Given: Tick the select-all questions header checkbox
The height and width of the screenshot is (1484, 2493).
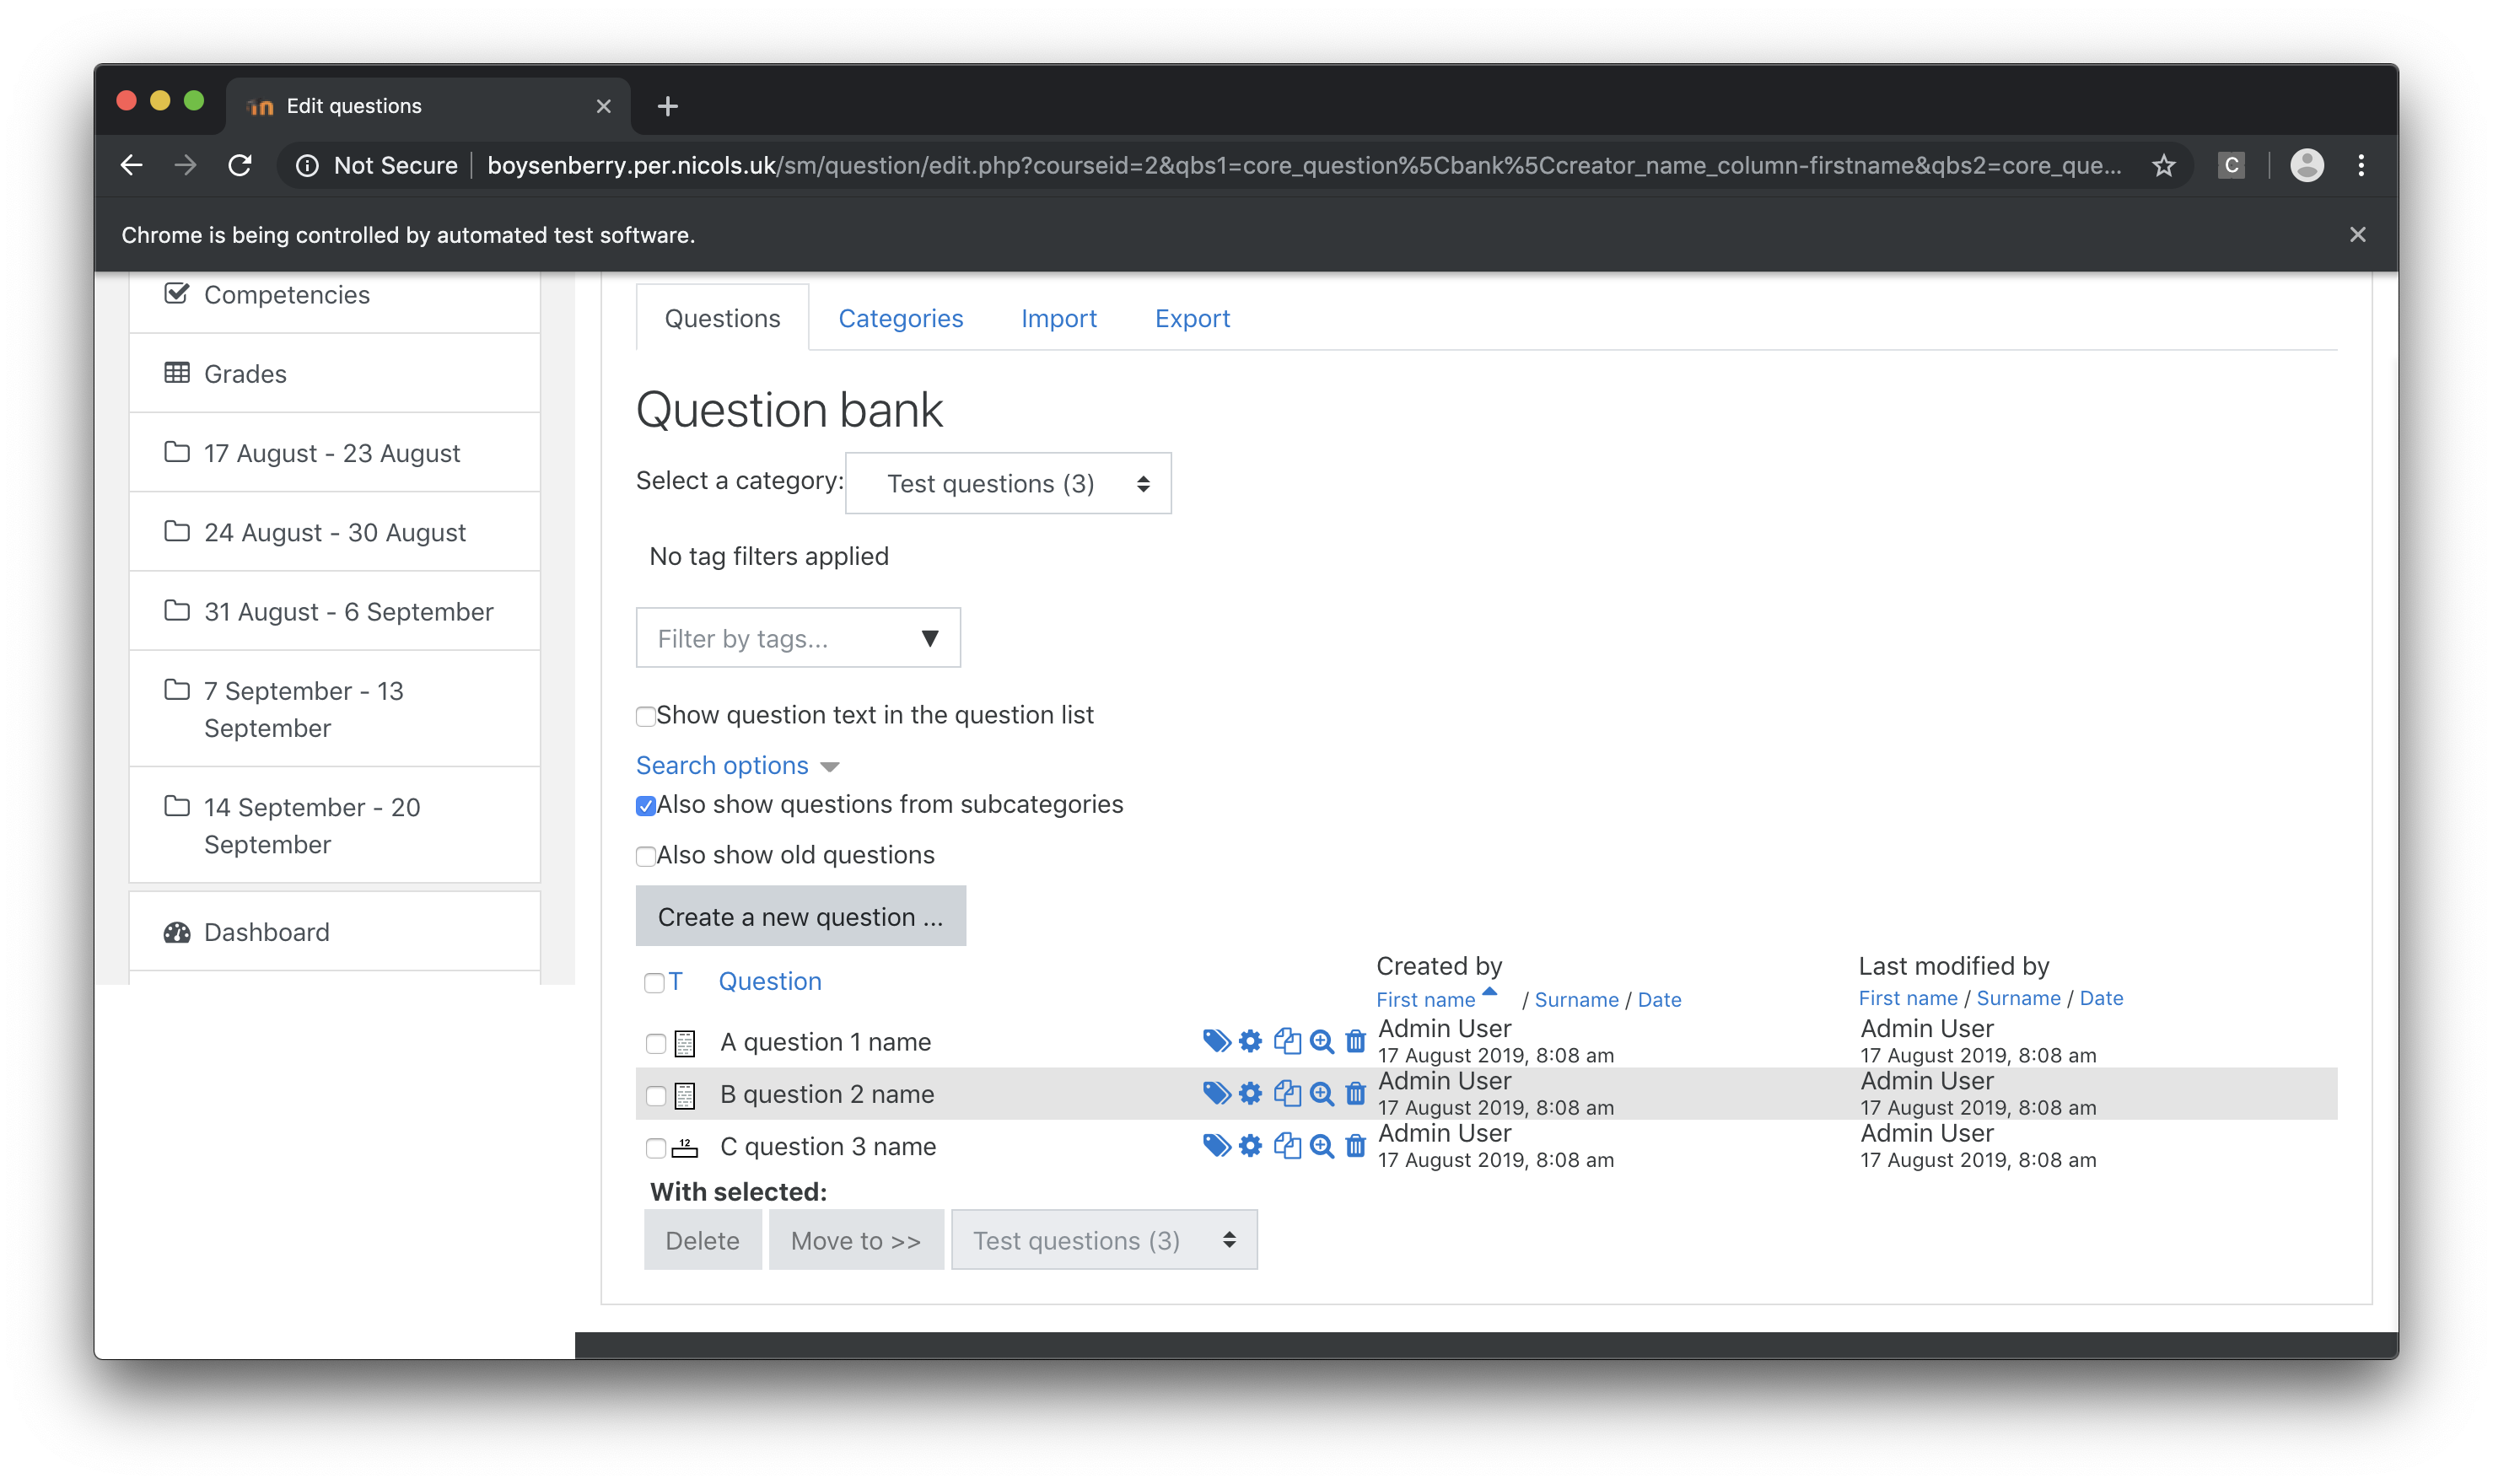Looking at the screenshot, I should click(654, 983).
